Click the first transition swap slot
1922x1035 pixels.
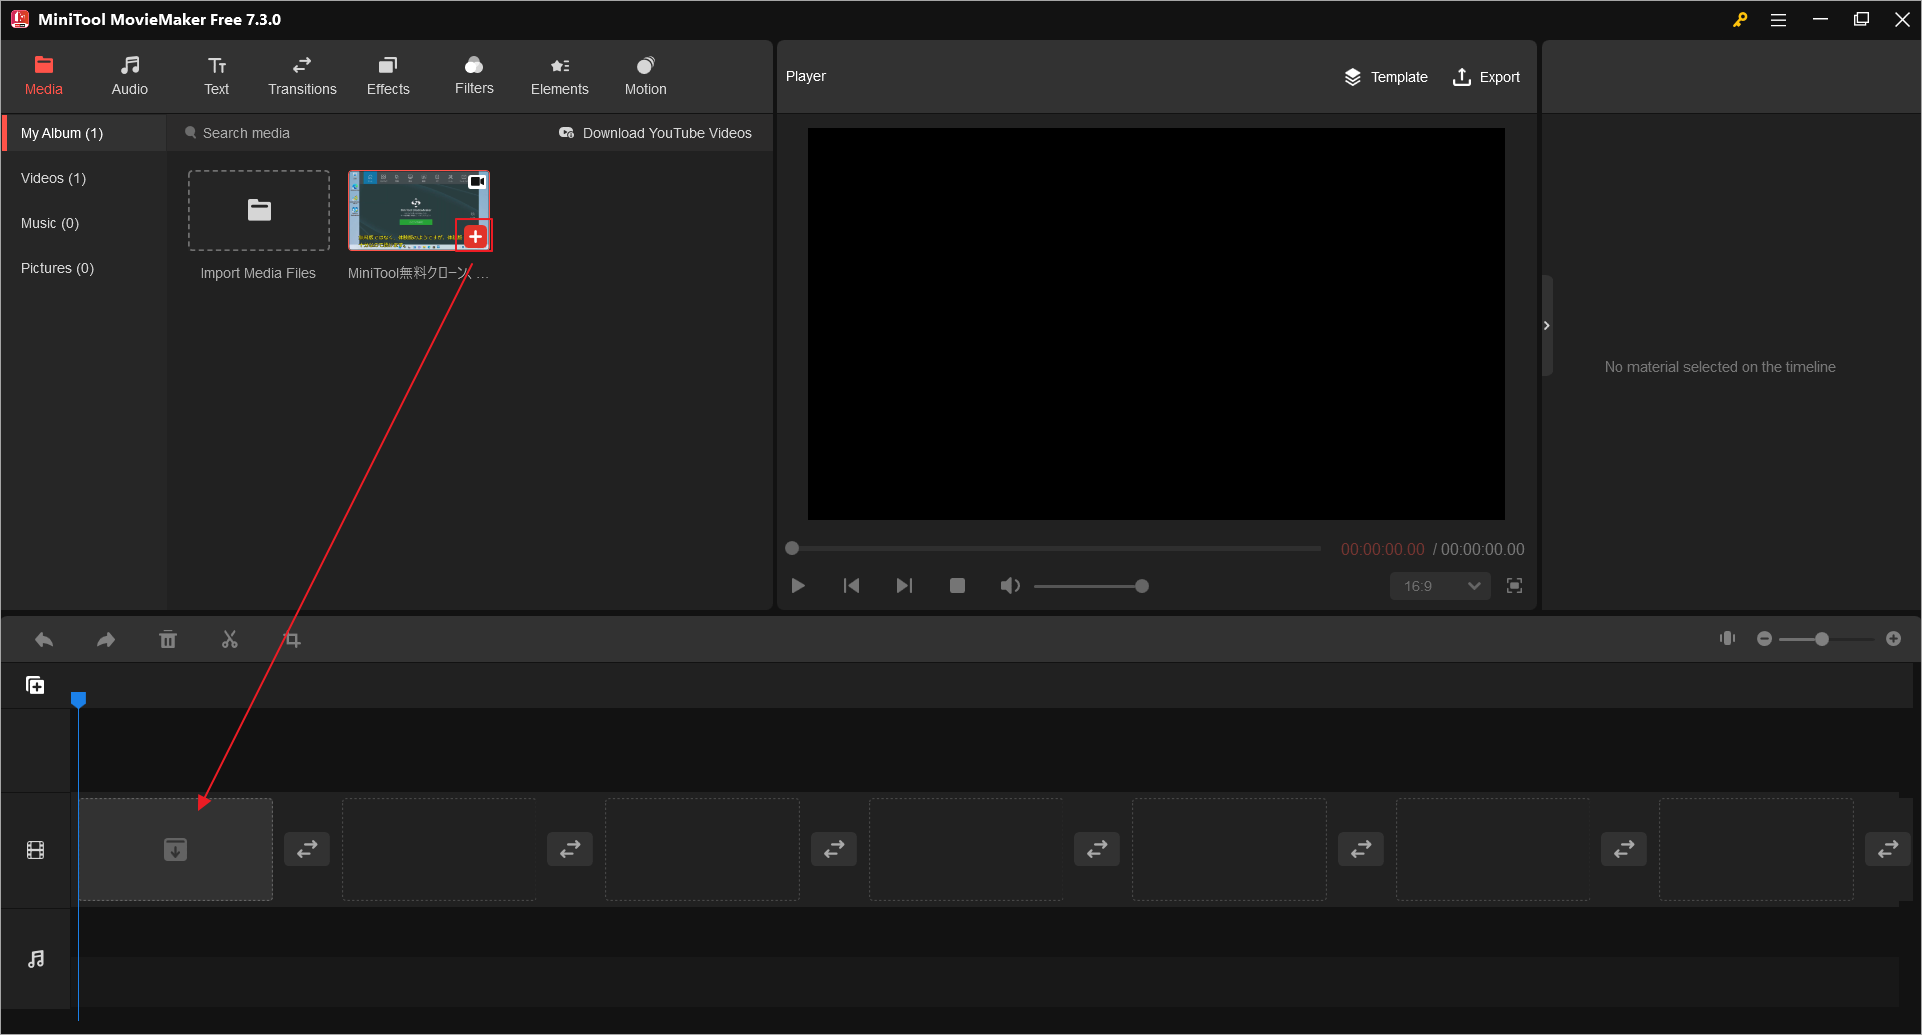(x=307, y=849)
